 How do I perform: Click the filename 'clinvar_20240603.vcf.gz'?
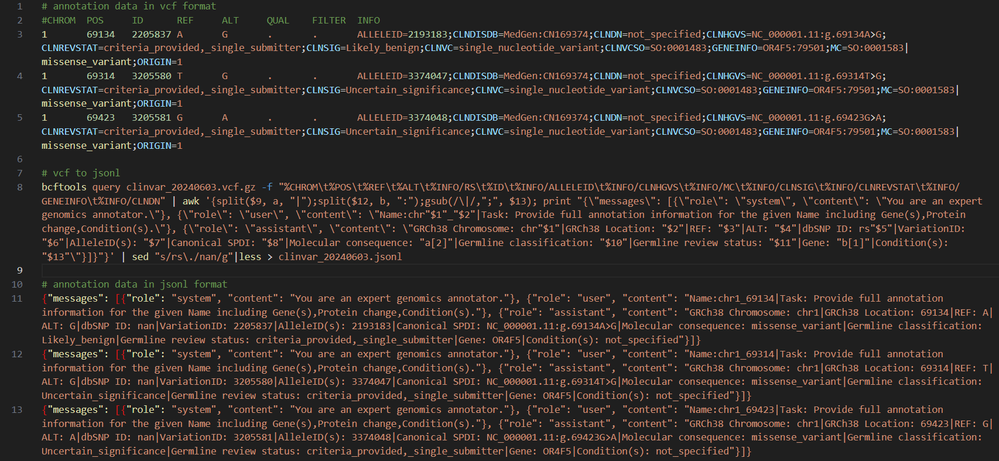[190, 187]
